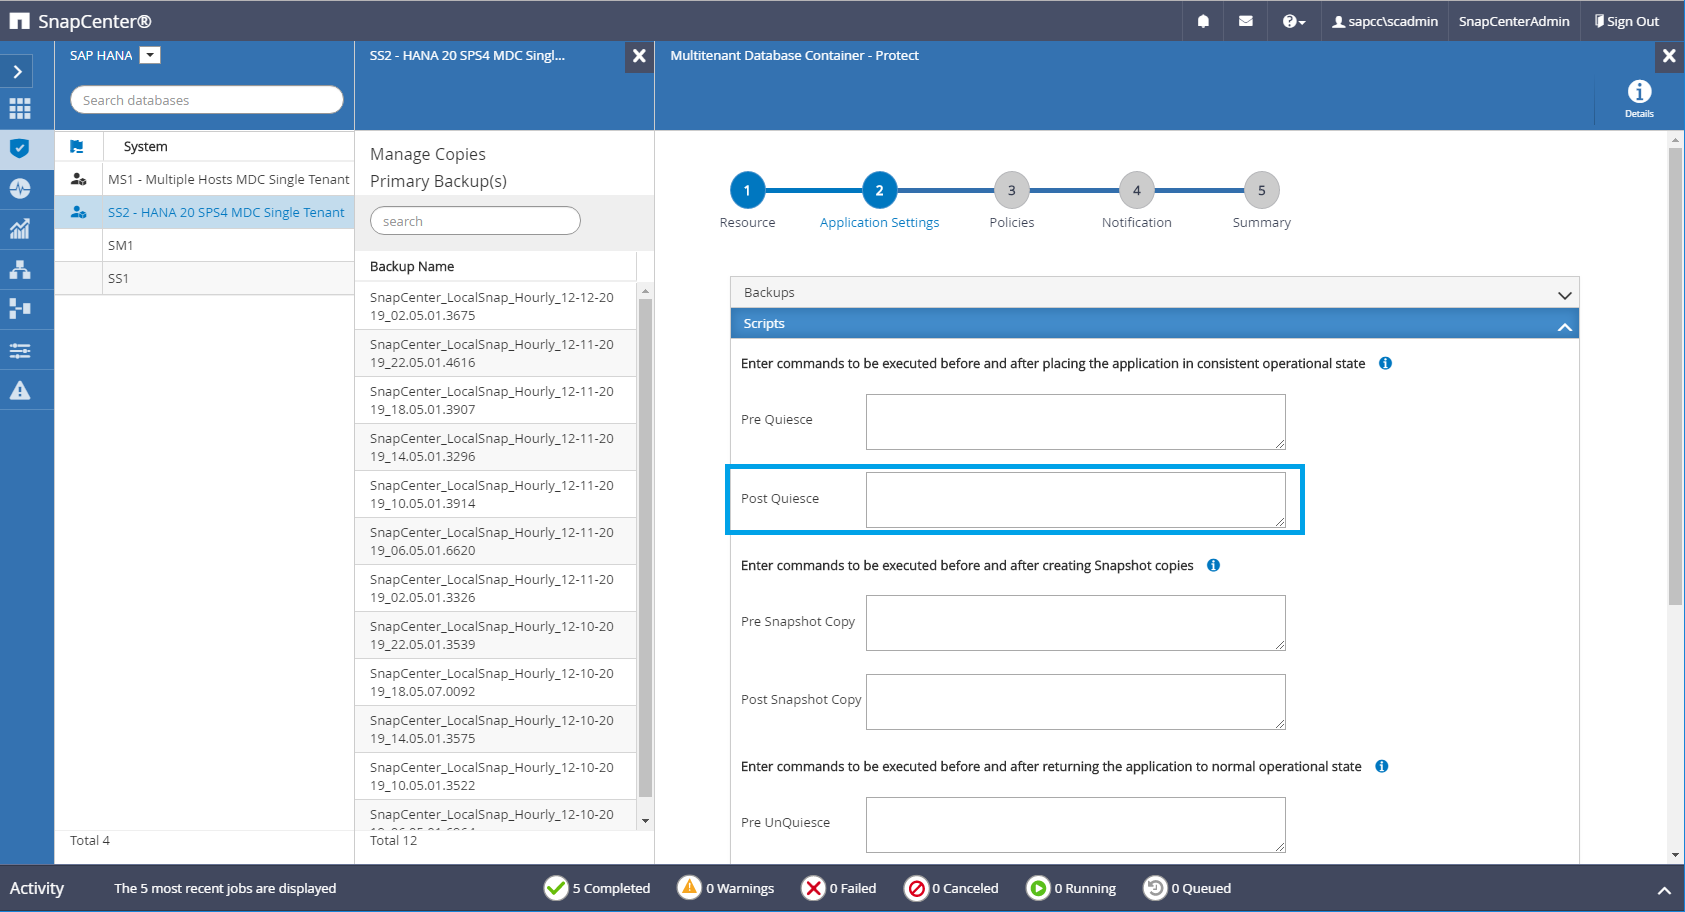Select backup SnapCenter_LocalSnap_Hourly_12-12-2019_02.05.01.3675
The image size is (1685, 912).
coord(495,306)
